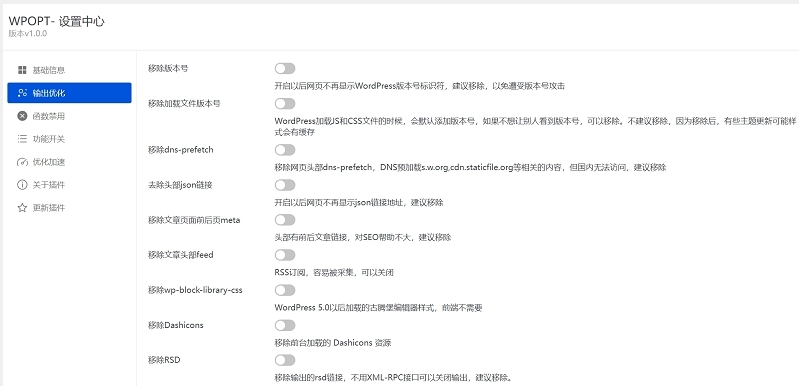Click the 版本v1.0.0 version text
The height and width of the screenshot is (386, 800).
(x=28, y=34)
